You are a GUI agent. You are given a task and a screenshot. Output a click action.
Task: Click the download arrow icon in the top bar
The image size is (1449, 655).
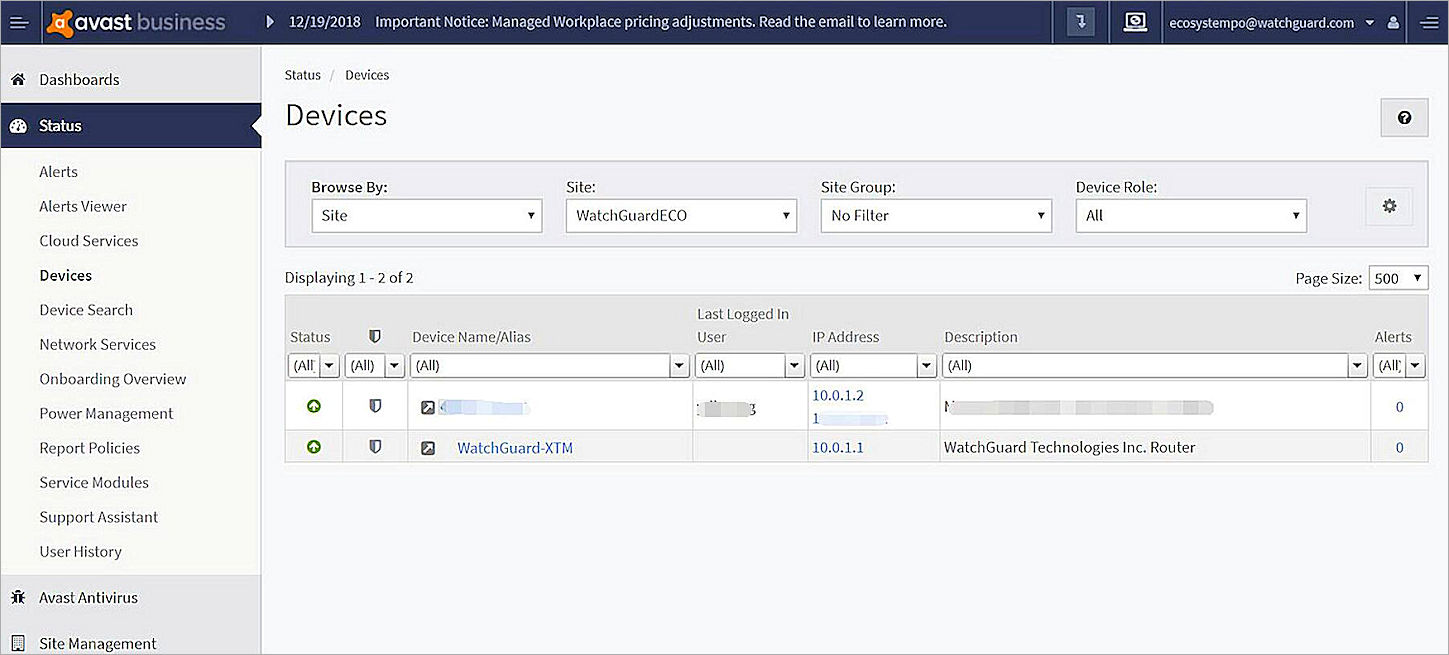tap(1079, 21)
